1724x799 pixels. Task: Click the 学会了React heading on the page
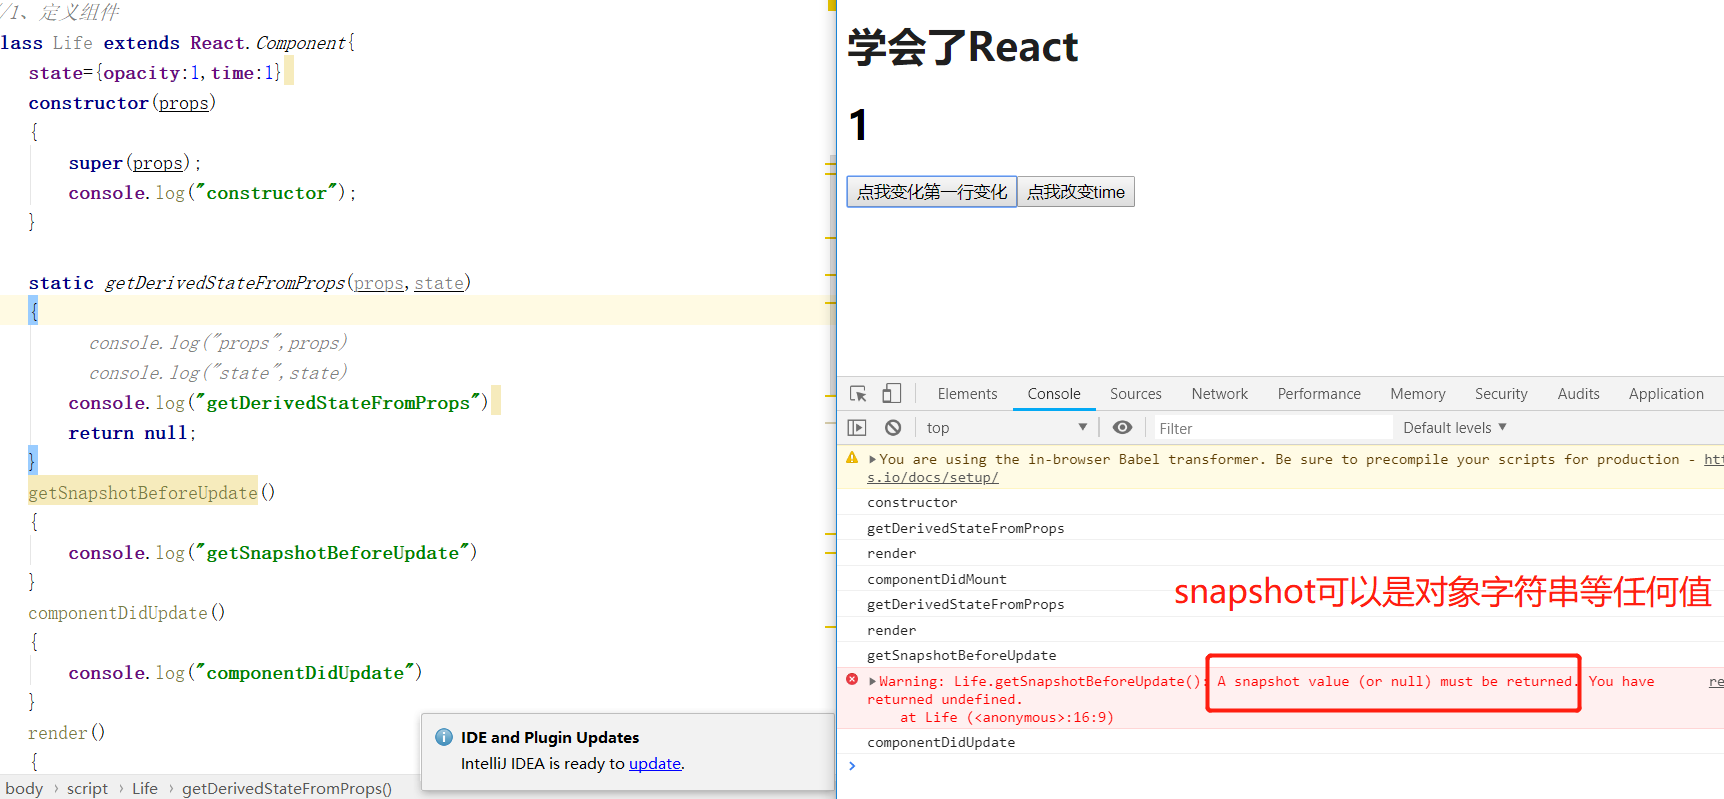(963, 47)
